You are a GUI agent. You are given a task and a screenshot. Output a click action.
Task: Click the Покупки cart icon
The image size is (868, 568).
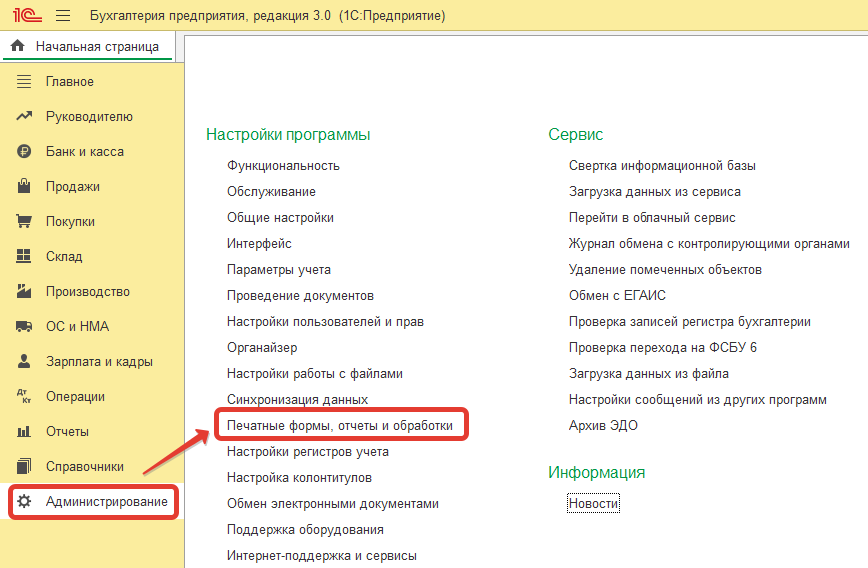tap(24, 221)
